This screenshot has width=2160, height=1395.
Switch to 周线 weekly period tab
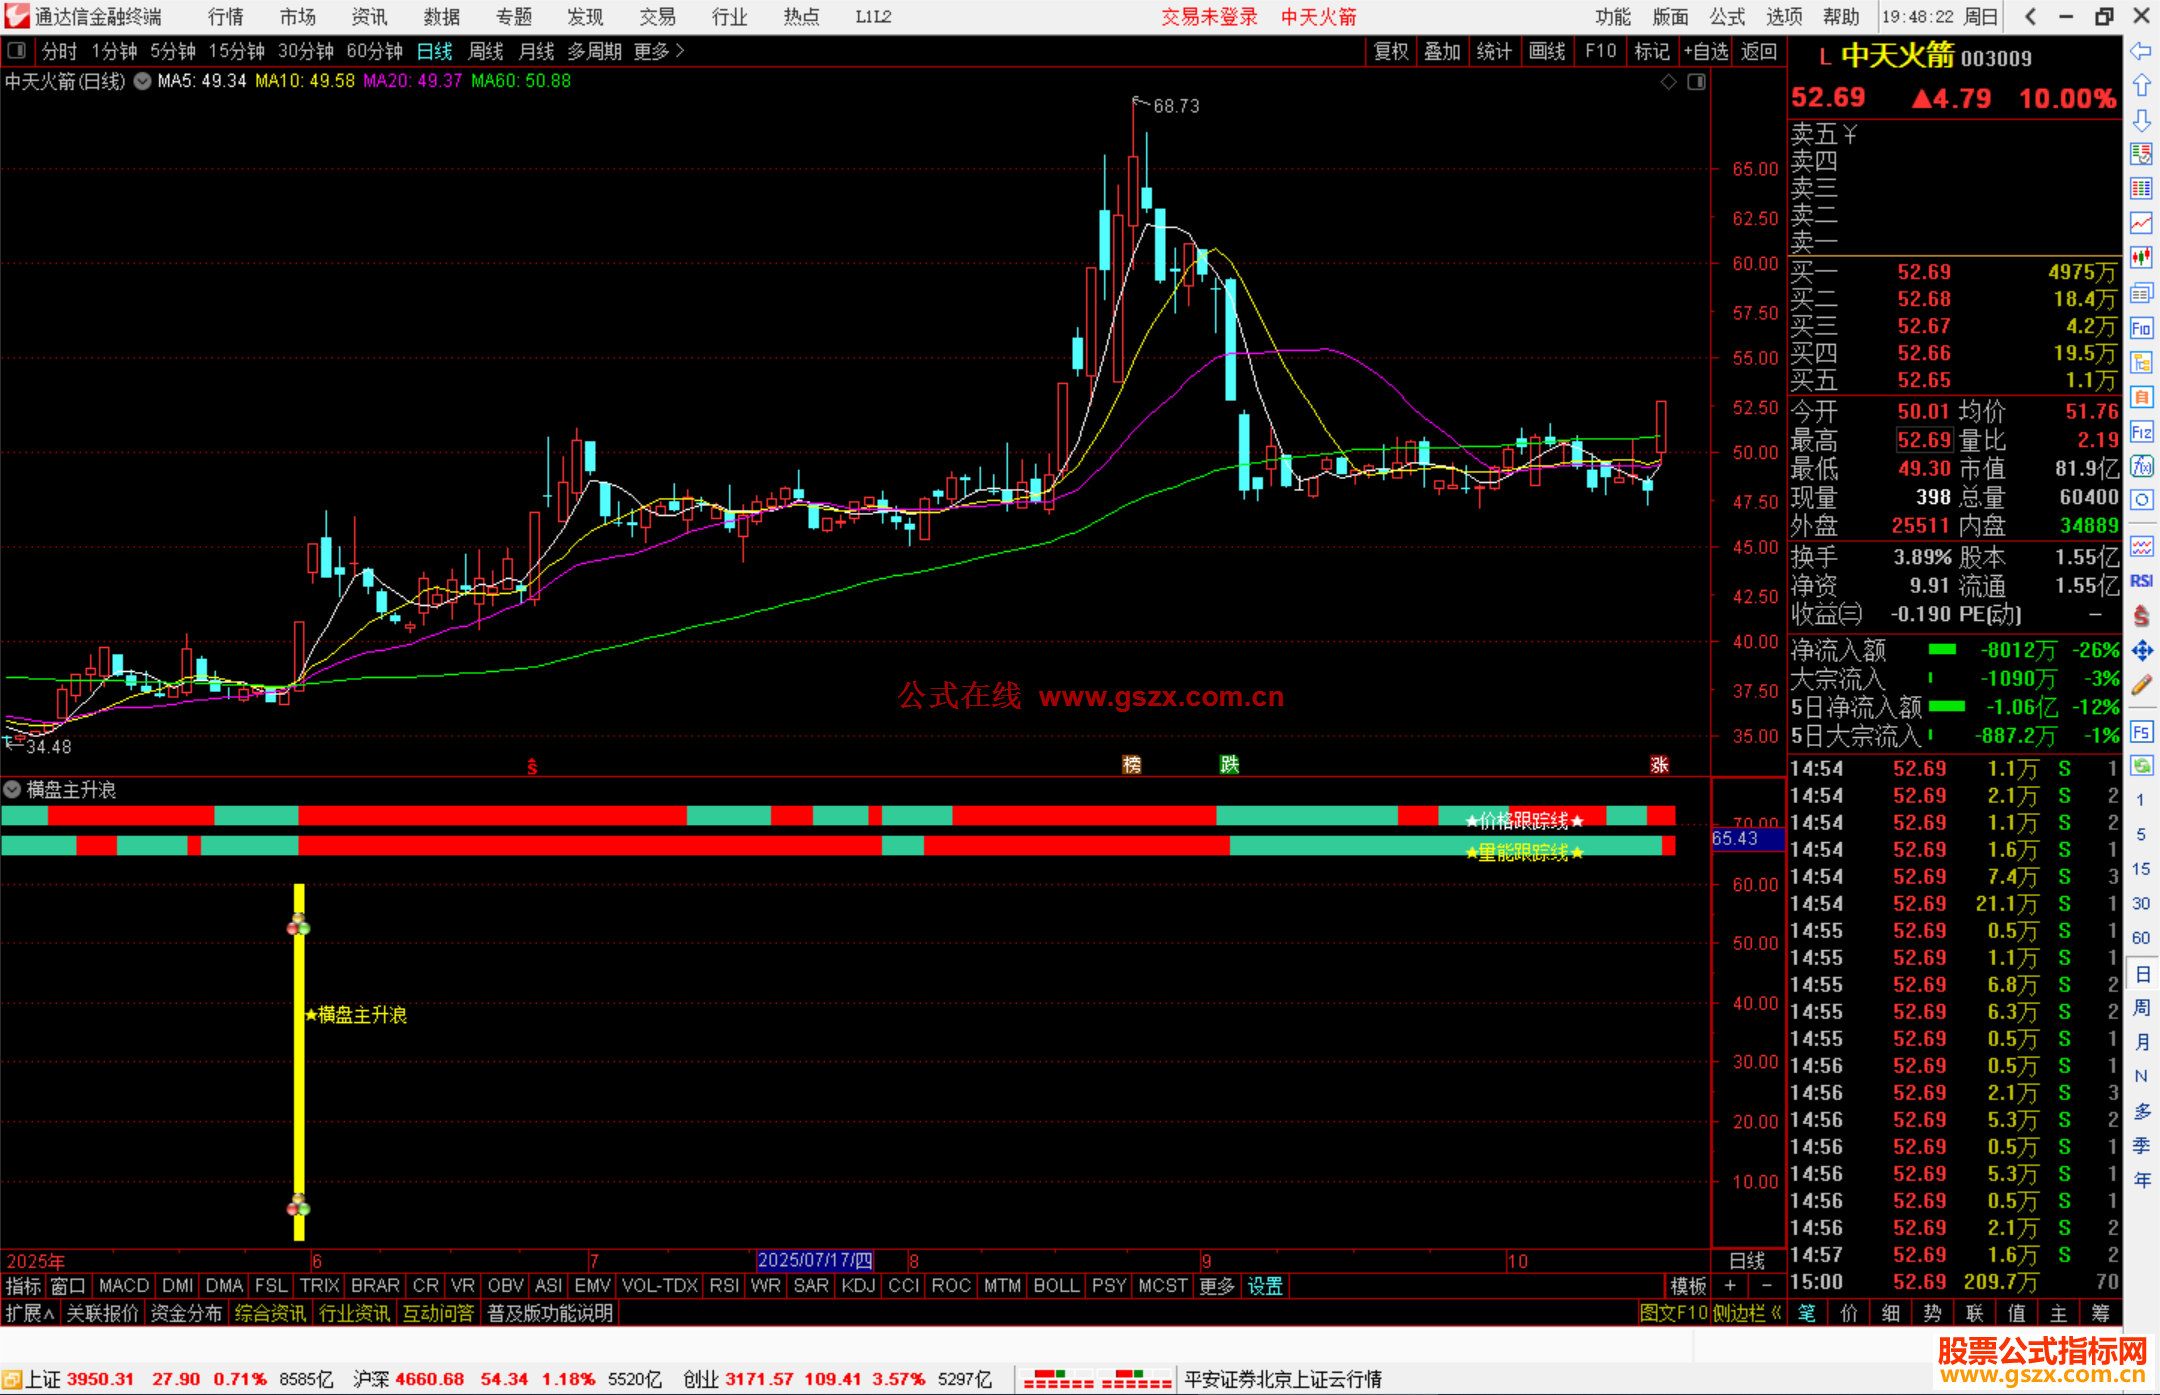[x=486, y=51]
